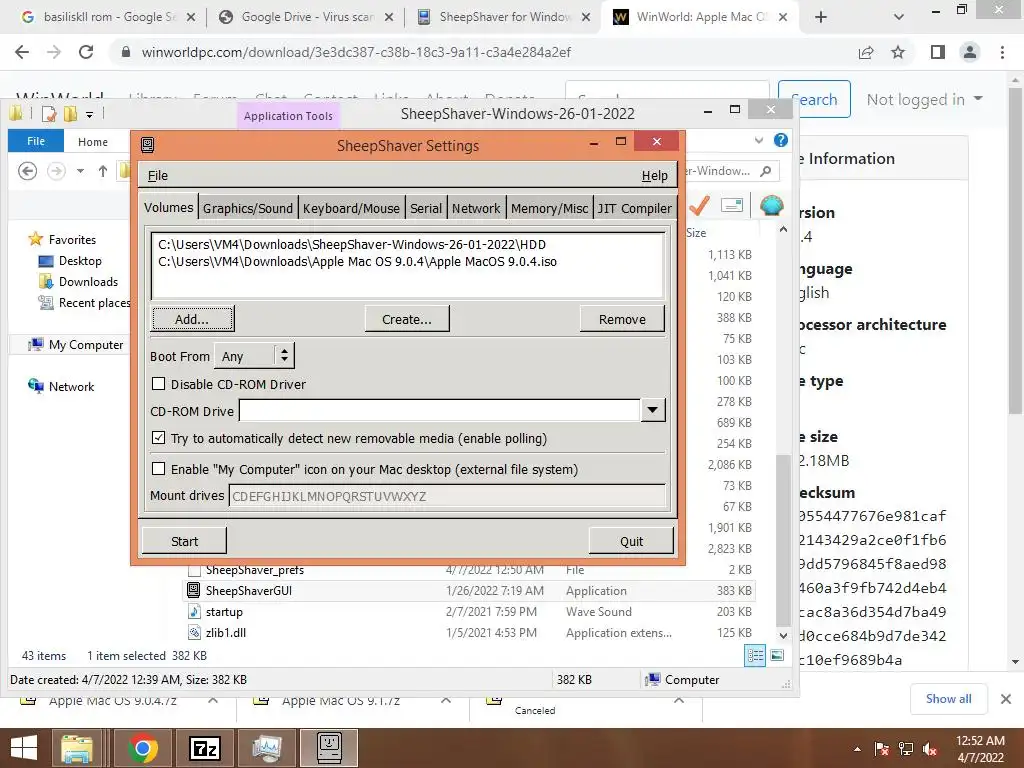Toggle Disable CD-ROM Driver checkbox
Screen dimensions: 1024x768
[x=158, y=384]
